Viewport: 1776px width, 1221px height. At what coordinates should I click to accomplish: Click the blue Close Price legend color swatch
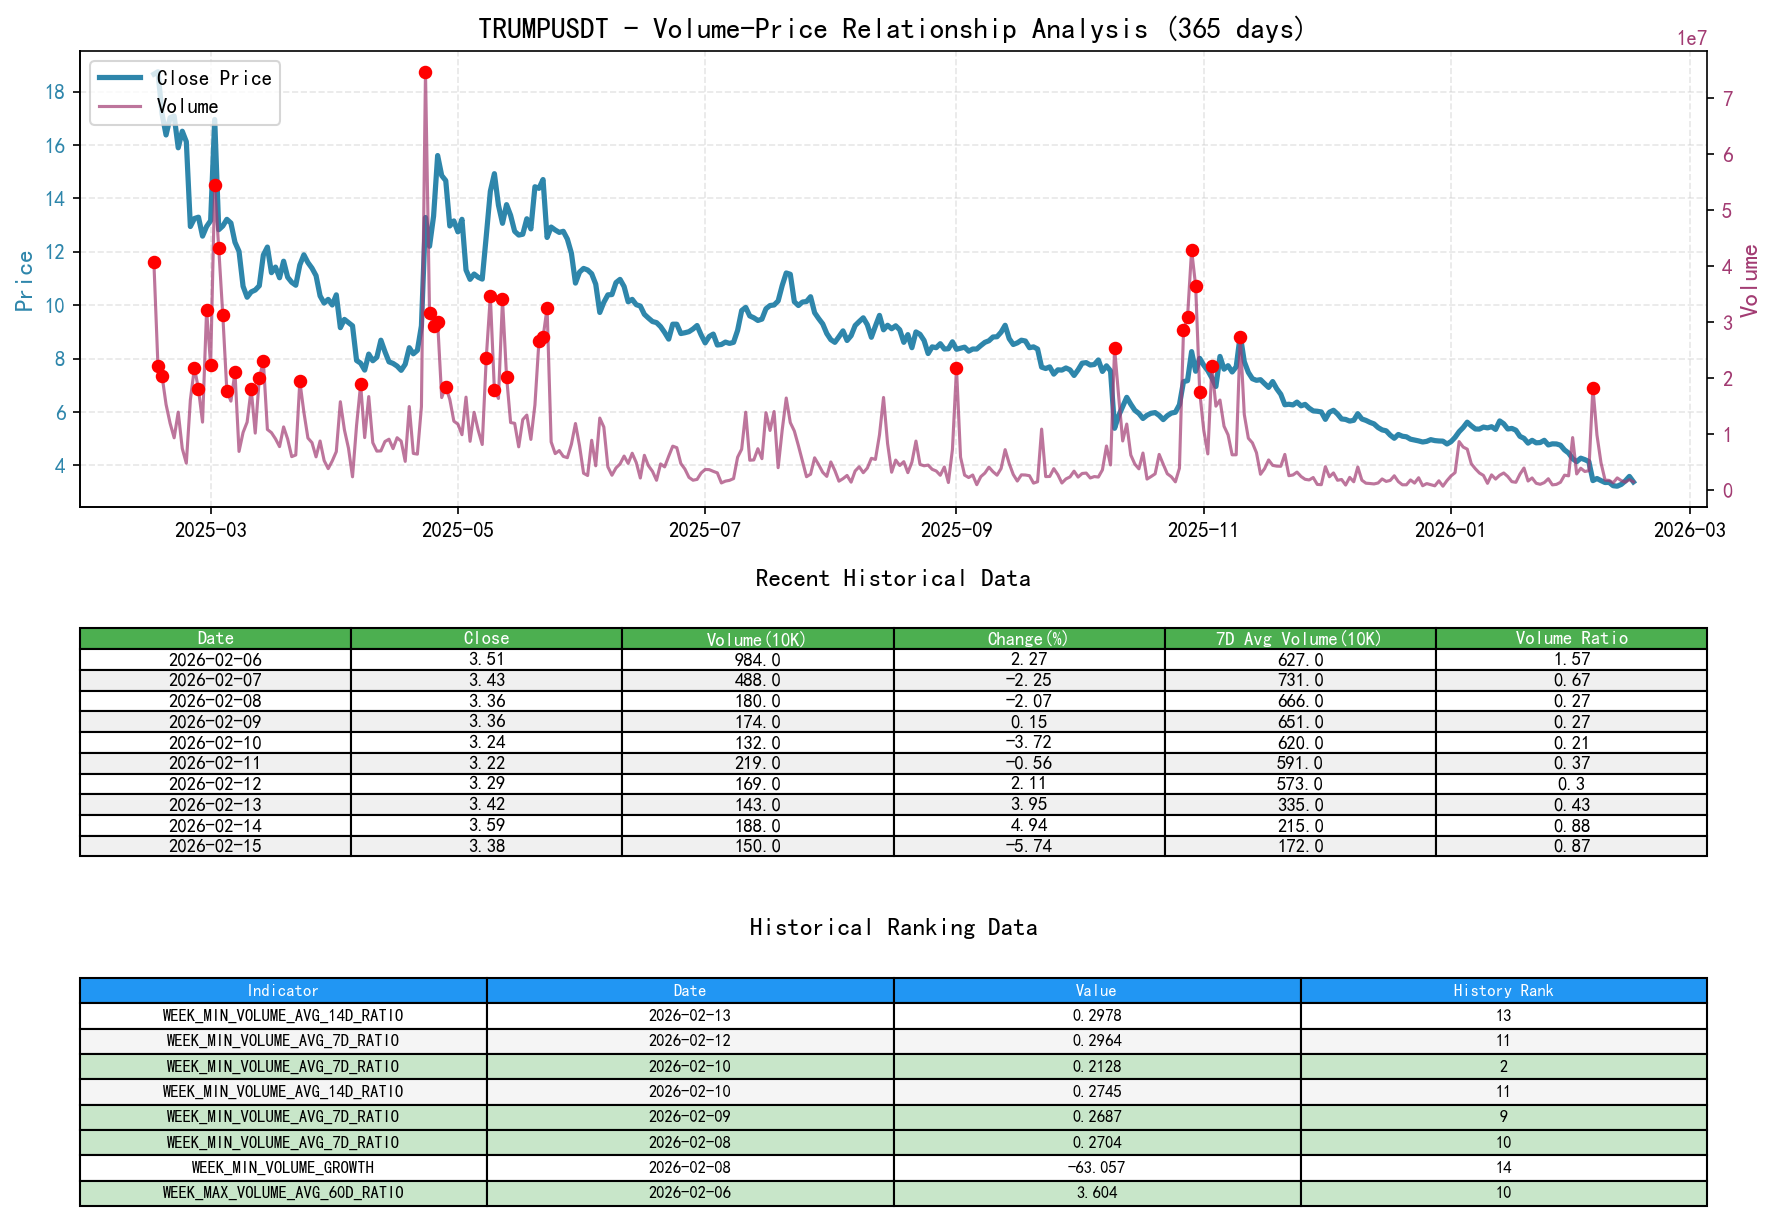click(122, 78)
